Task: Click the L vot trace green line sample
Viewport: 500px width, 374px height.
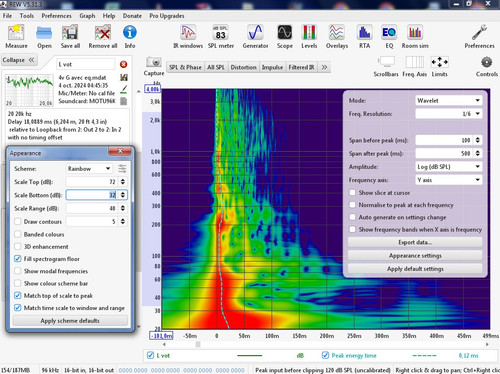Action: pos(250,356)
